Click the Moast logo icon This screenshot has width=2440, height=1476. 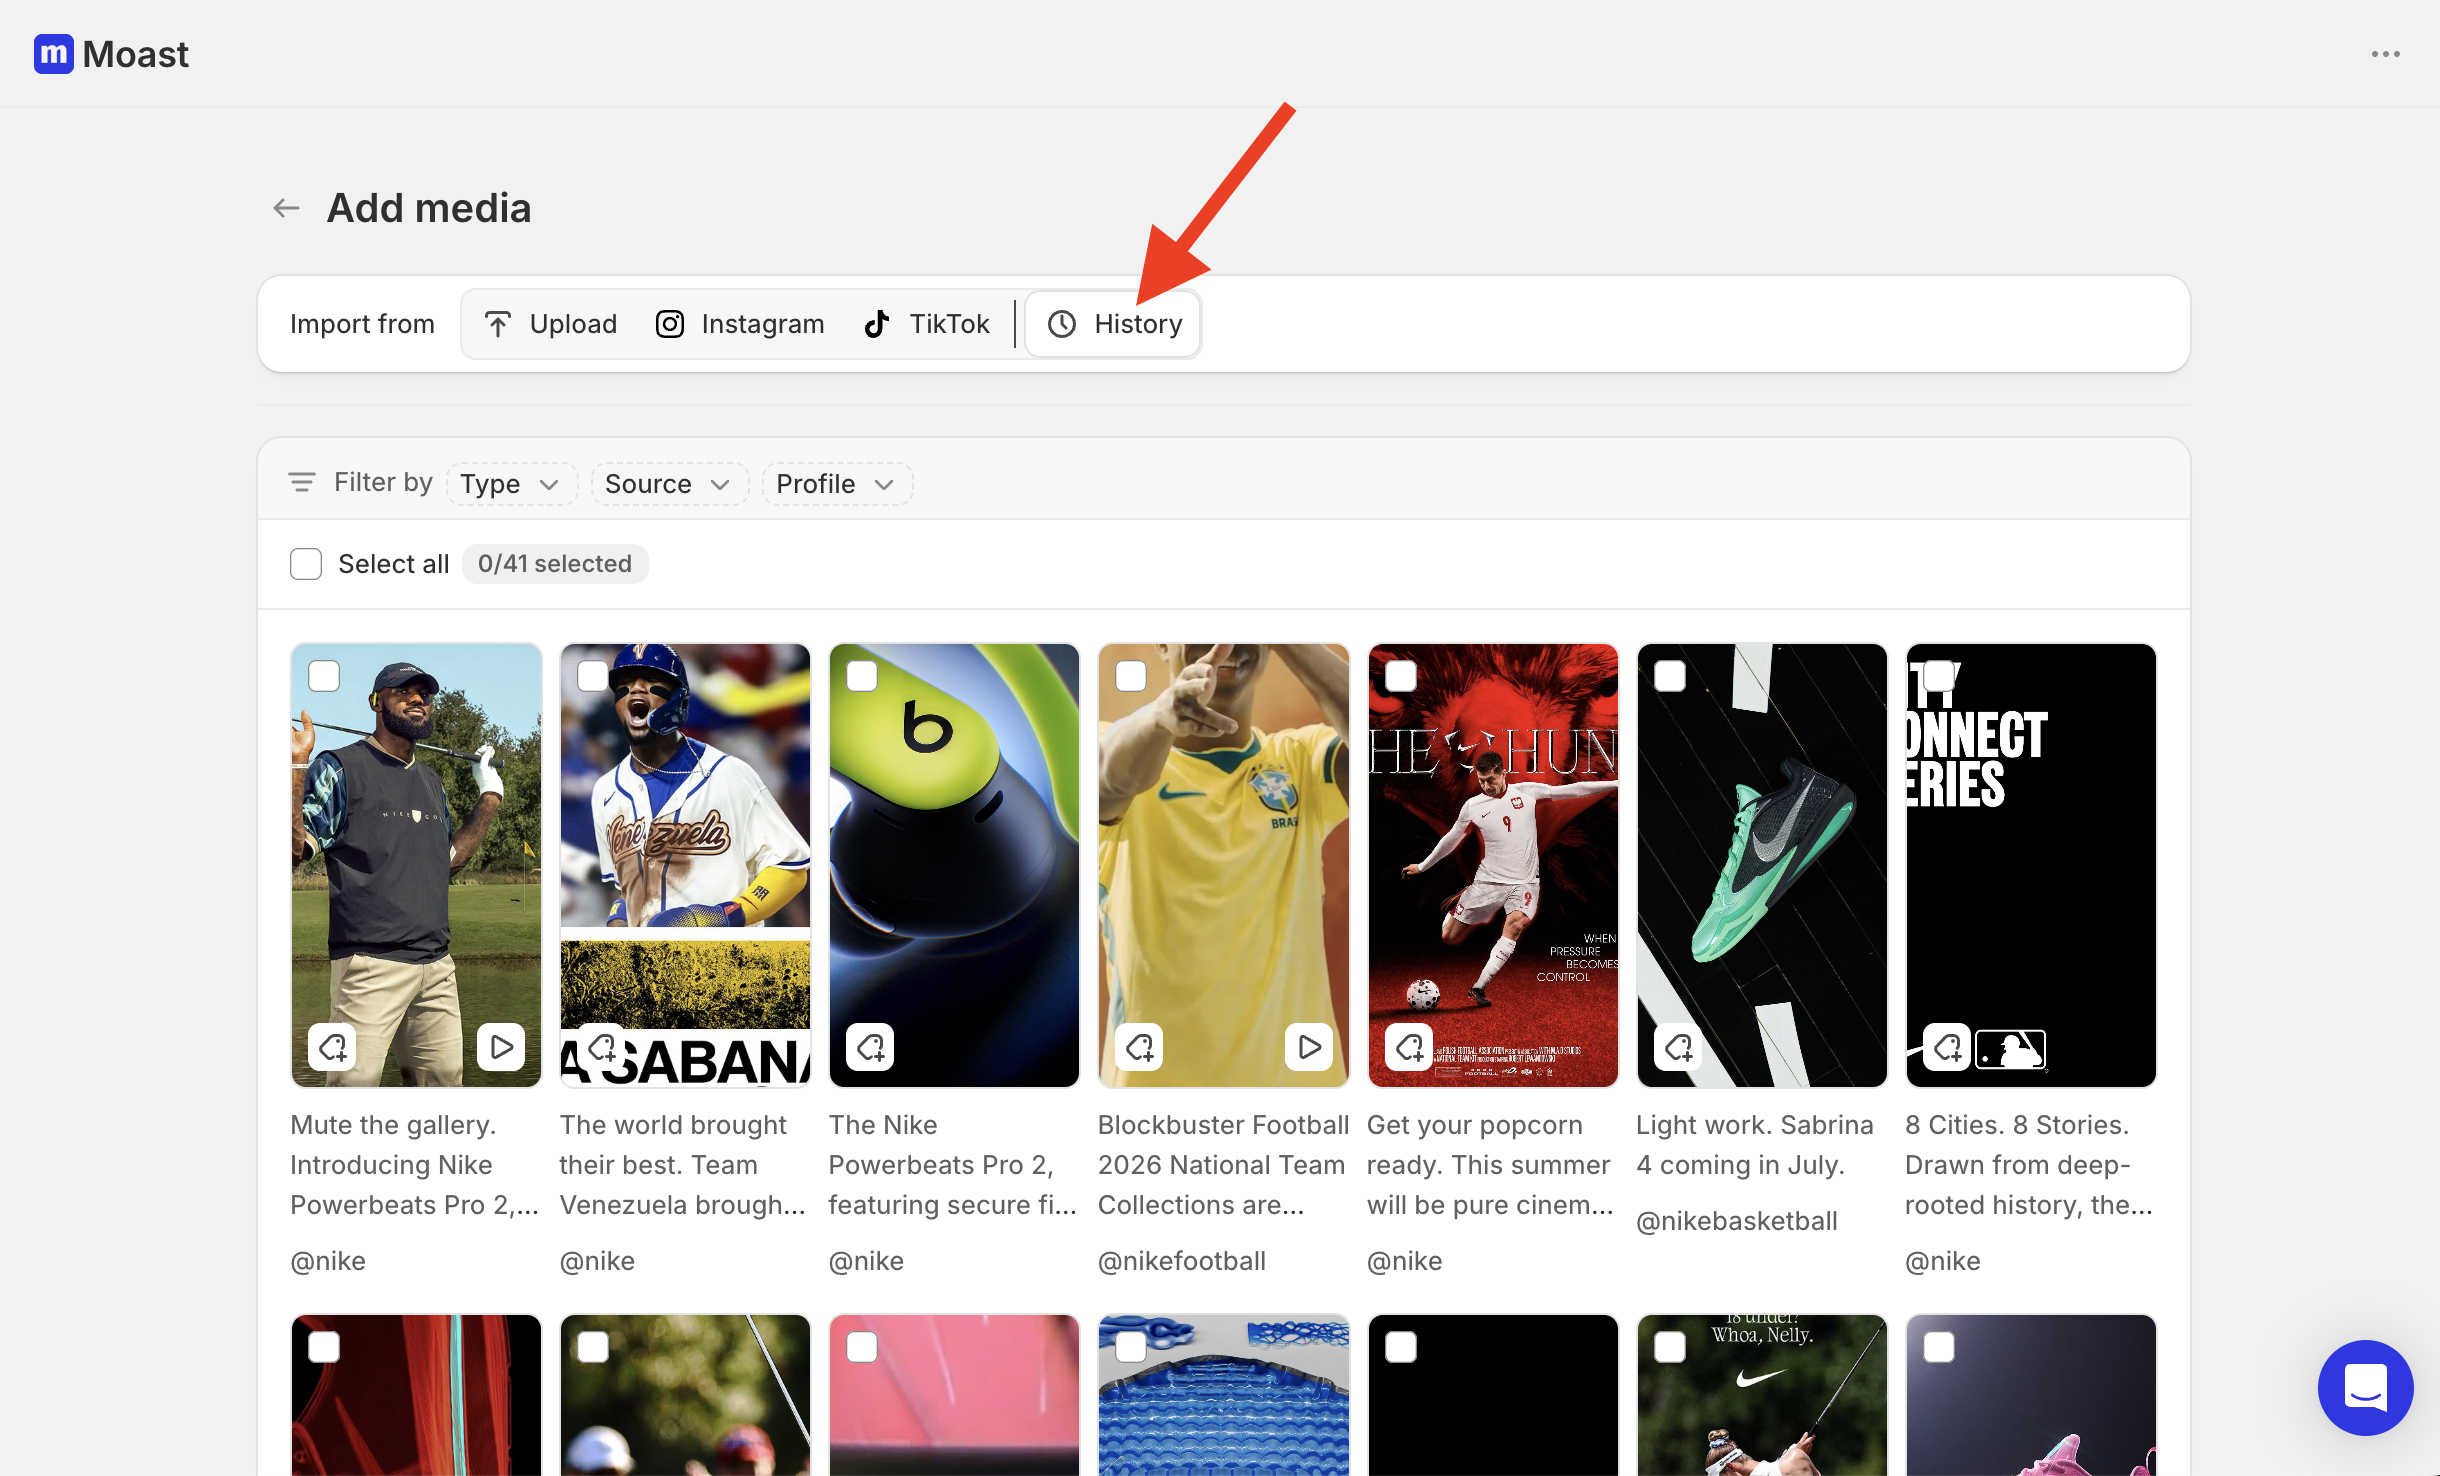click(x=54, y=54)
